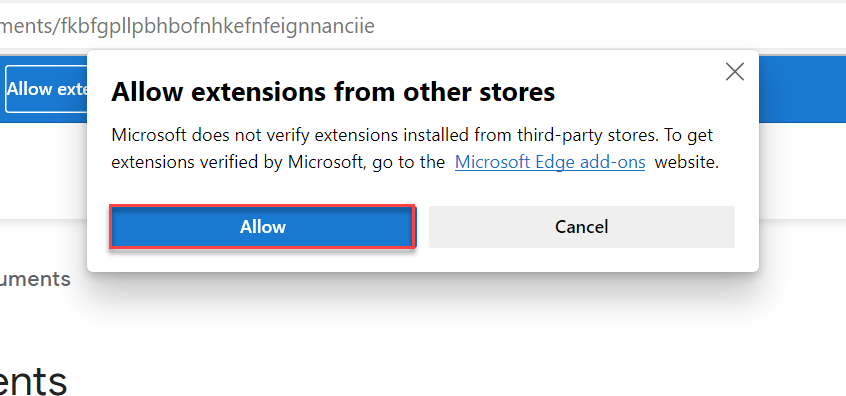Click the partially hidden 'Allow exte' banner button
This screenshot has height=396, width=846.
(46, 89)
